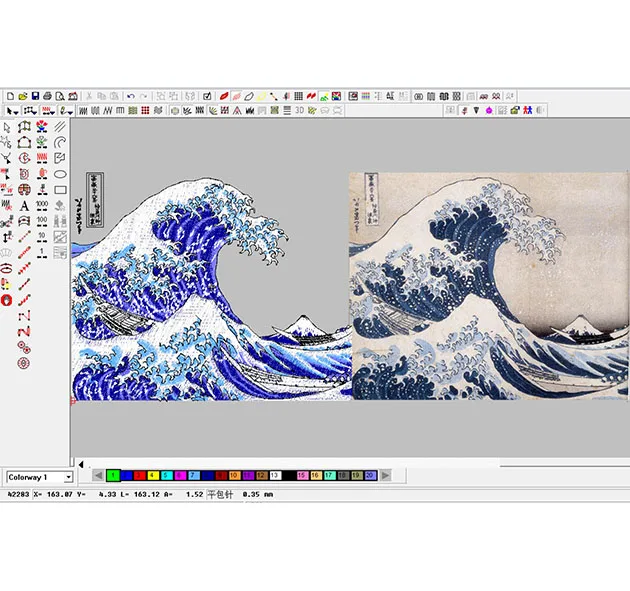The image size is (630, 591).
Task: Click the 1 stitch step icon
Action: [42, 253]
